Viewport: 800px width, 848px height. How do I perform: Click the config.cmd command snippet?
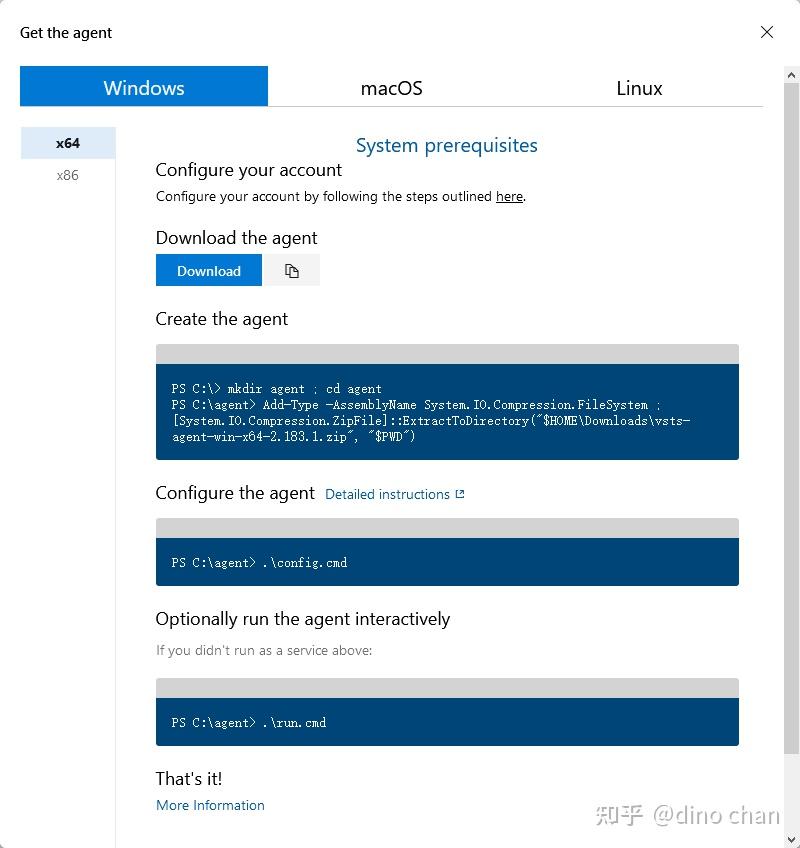point(446,562)
